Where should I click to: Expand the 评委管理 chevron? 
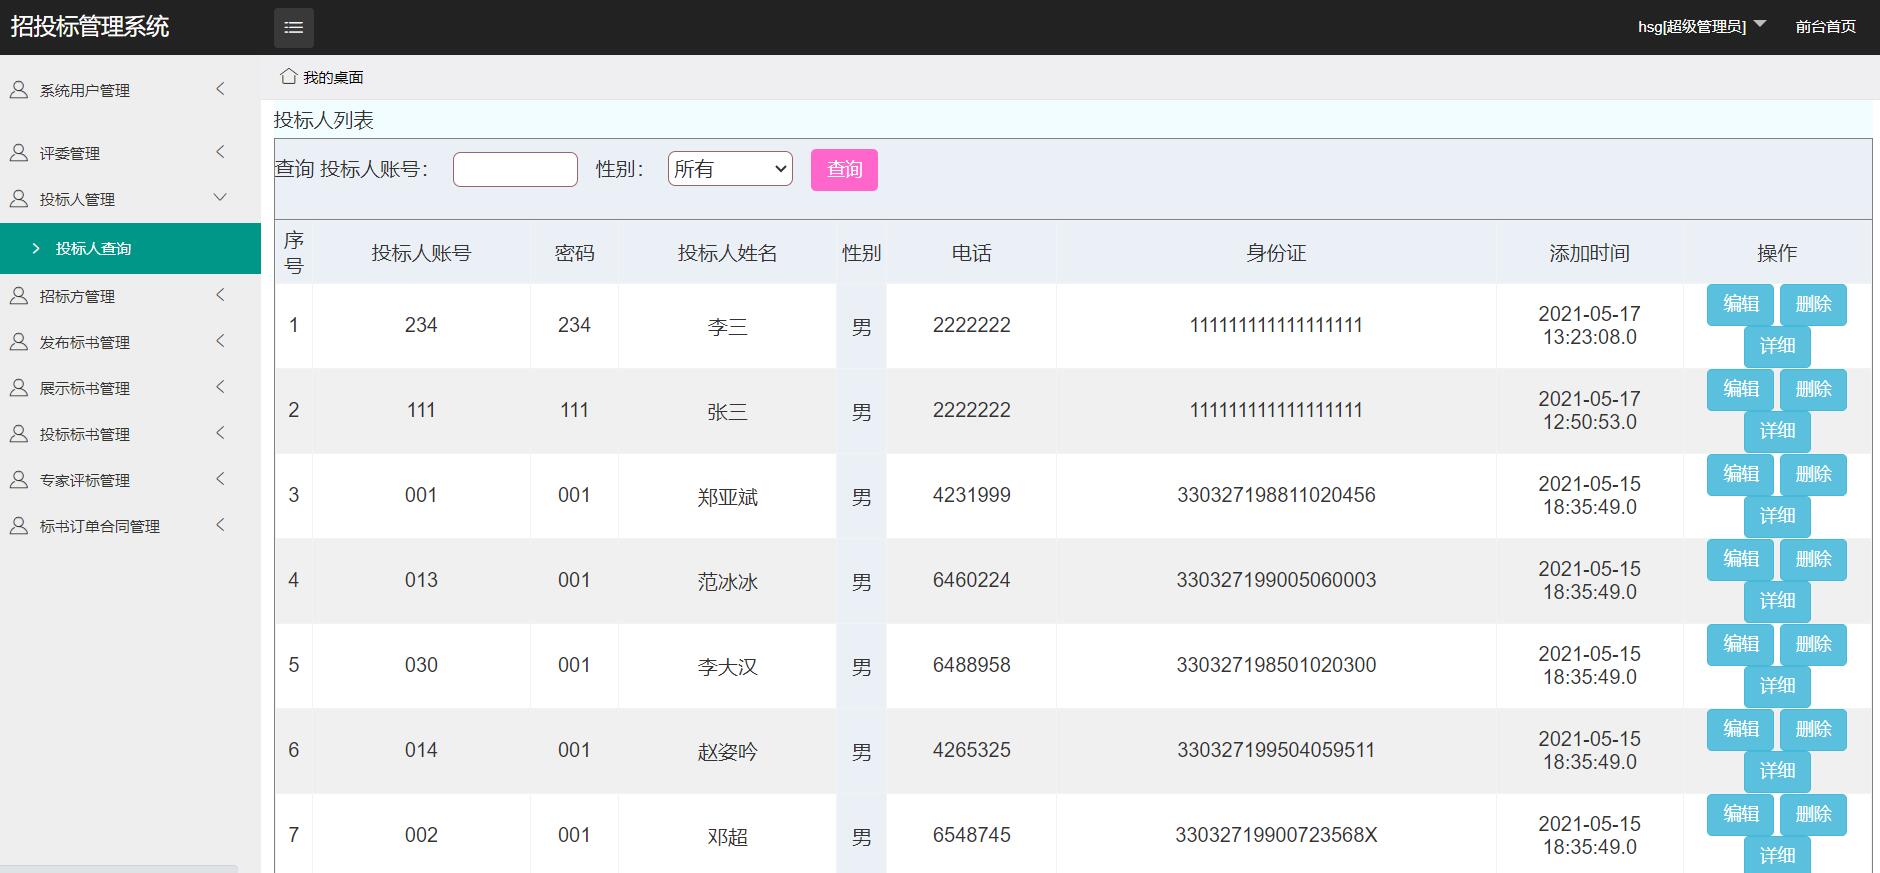coord(220,152)
